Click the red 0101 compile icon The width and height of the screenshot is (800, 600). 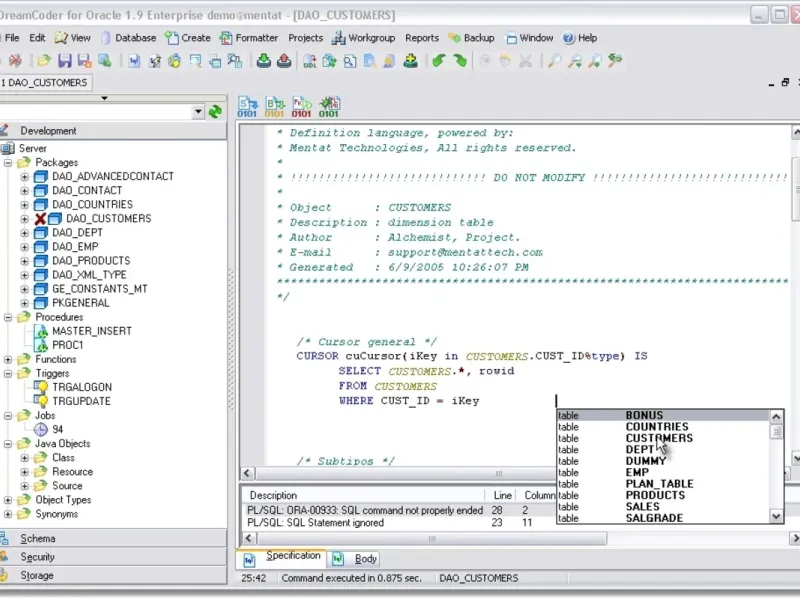301,107
